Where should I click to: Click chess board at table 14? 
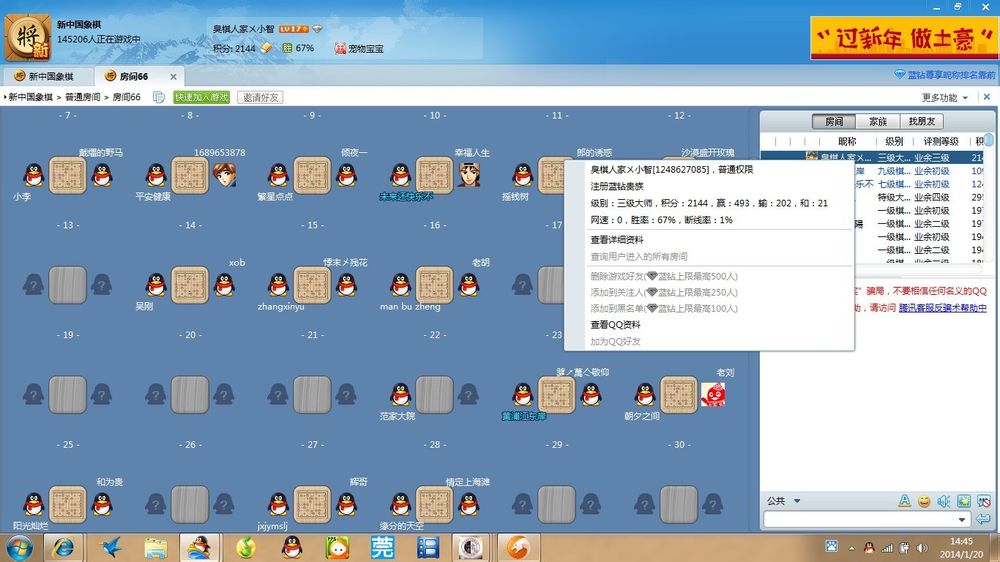[x=190, y=285]
